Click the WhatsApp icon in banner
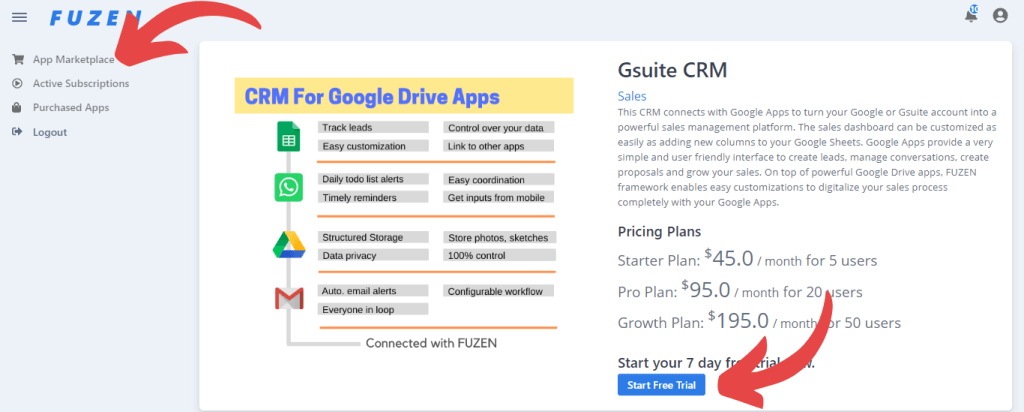This screenshot has width=1024, height=412. tap(288, 188)
